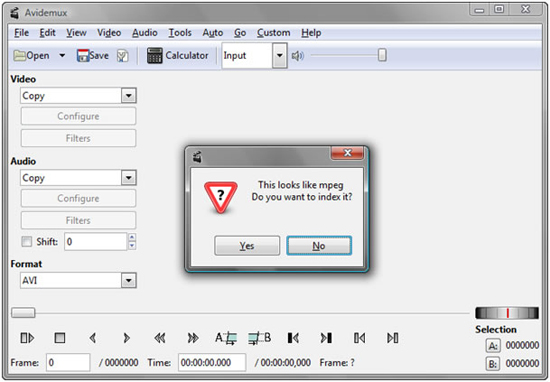Open the Audio menu

point(145,33)
